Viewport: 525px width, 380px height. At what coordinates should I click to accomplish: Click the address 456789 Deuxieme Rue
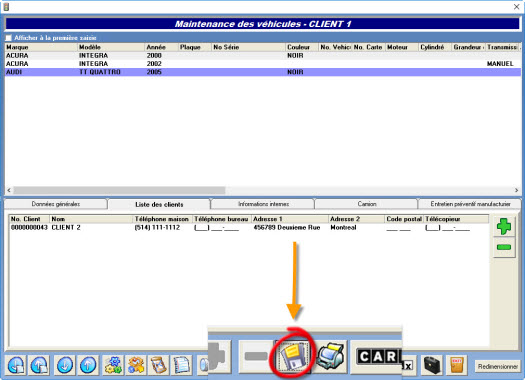click(x=287, y=227)
